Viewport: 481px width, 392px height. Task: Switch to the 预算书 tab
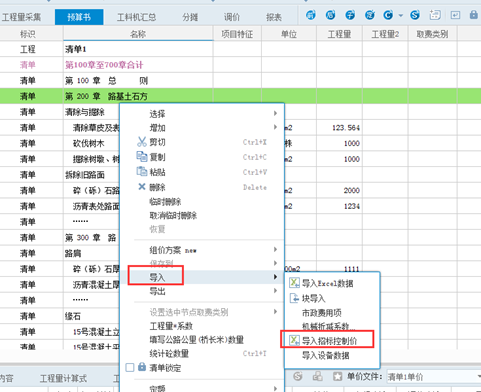(x=79, y=17)
